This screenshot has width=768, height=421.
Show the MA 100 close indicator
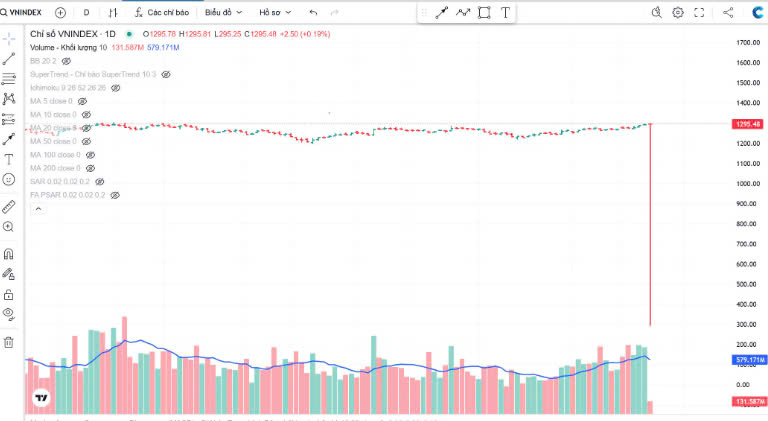tap(90, 155)
